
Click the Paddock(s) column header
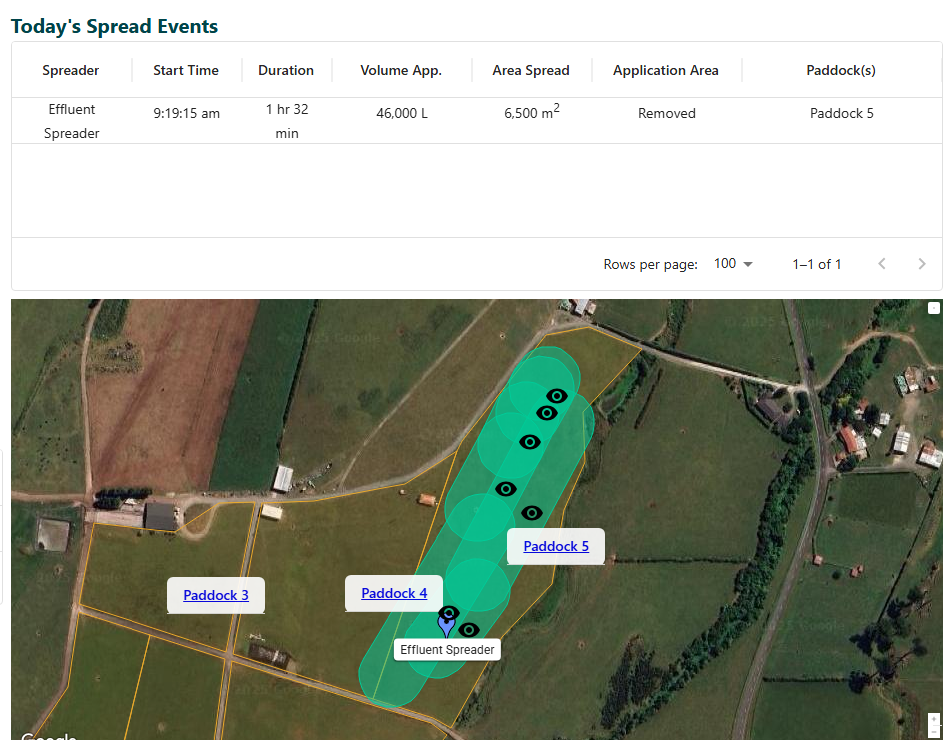841,70
